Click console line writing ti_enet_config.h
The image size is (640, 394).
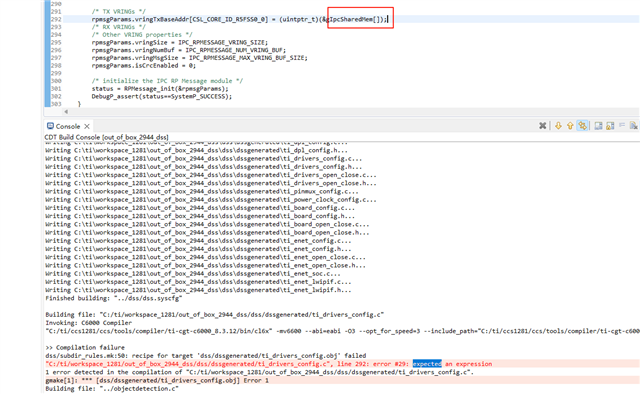pyautogui.click(x=198, y=249)
